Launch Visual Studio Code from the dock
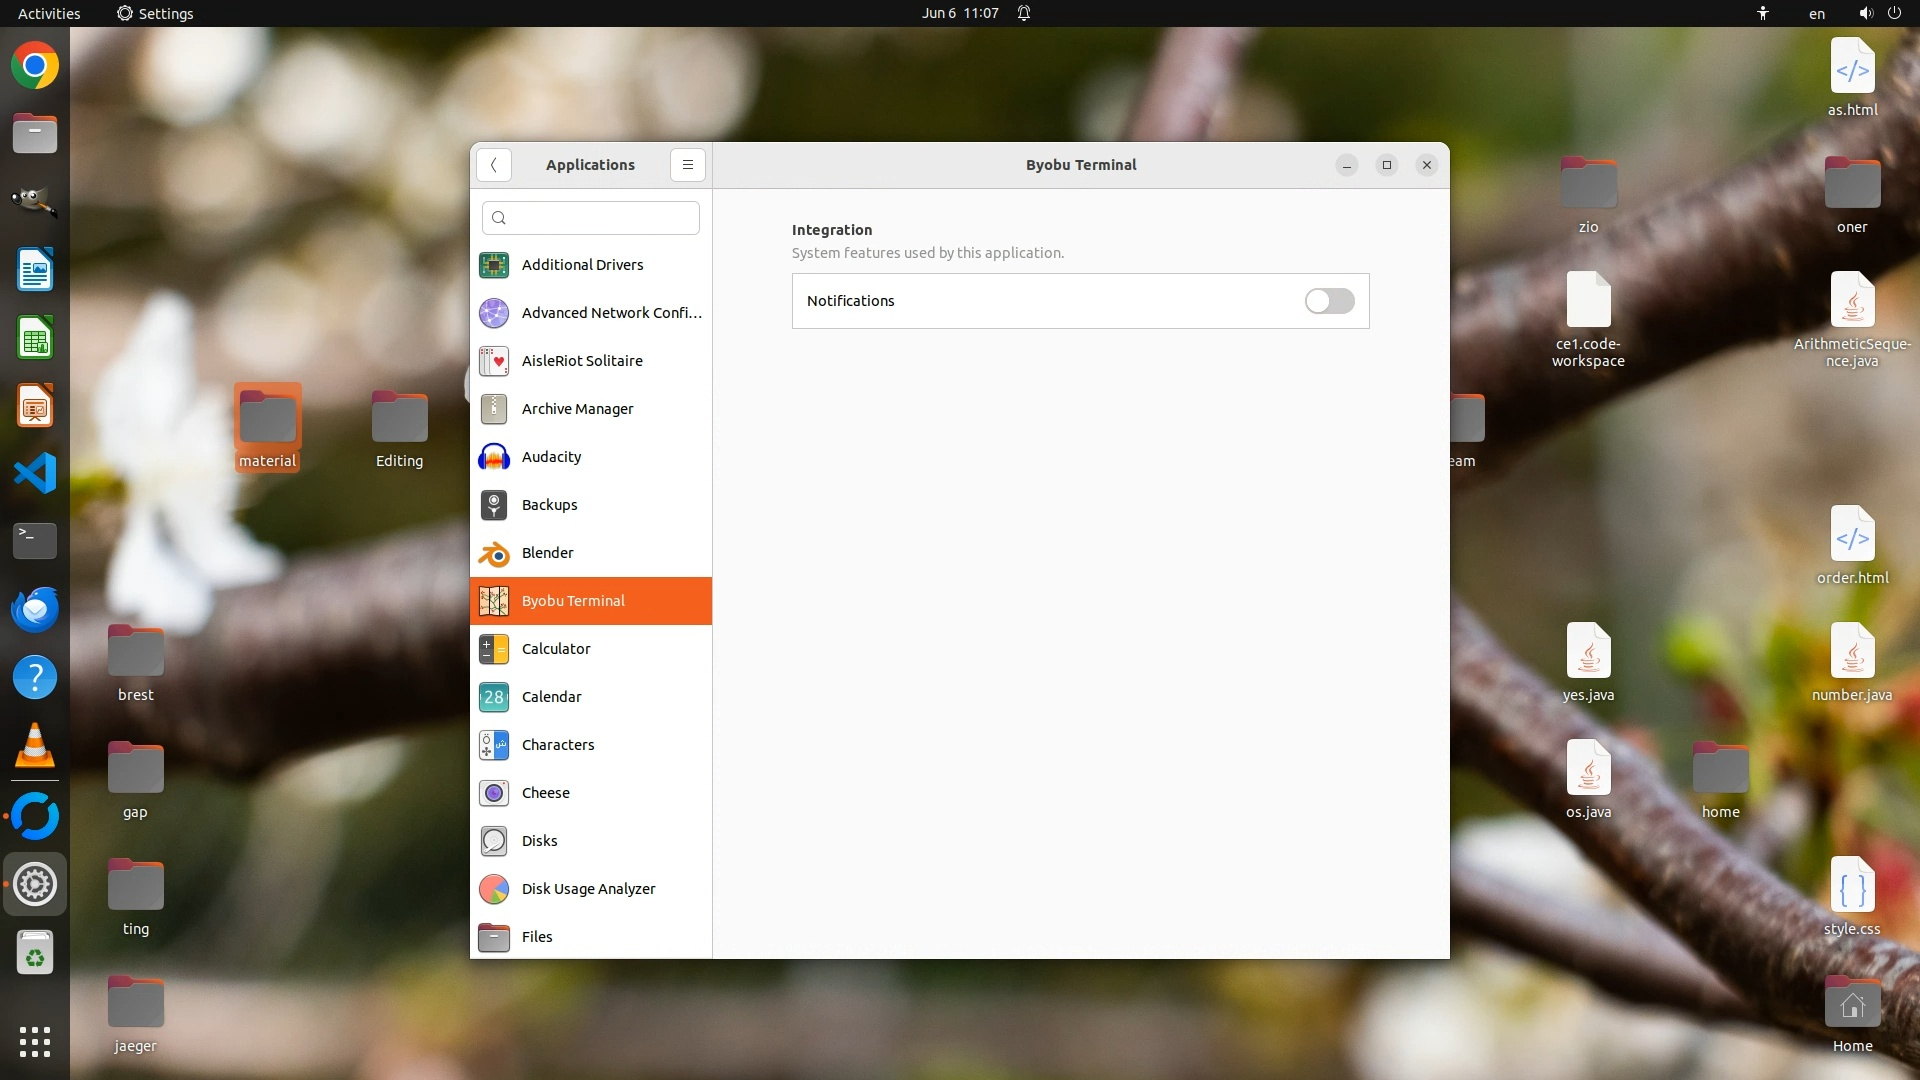This screenshot has width=1920, height=1080. [35, 473]
